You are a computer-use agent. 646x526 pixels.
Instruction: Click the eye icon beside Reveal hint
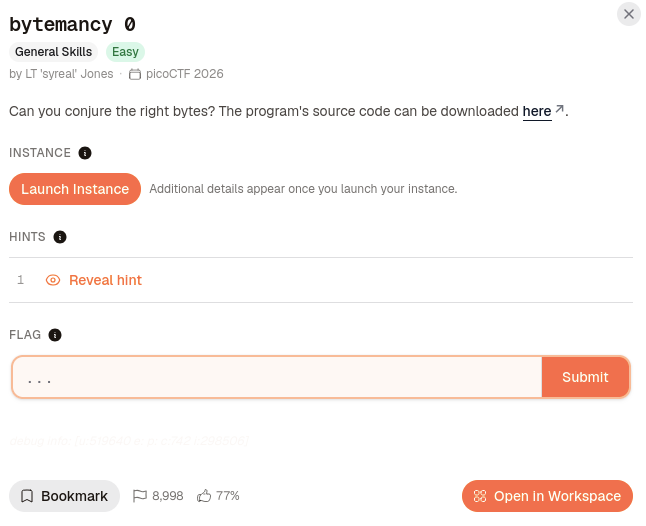[53, 280]
